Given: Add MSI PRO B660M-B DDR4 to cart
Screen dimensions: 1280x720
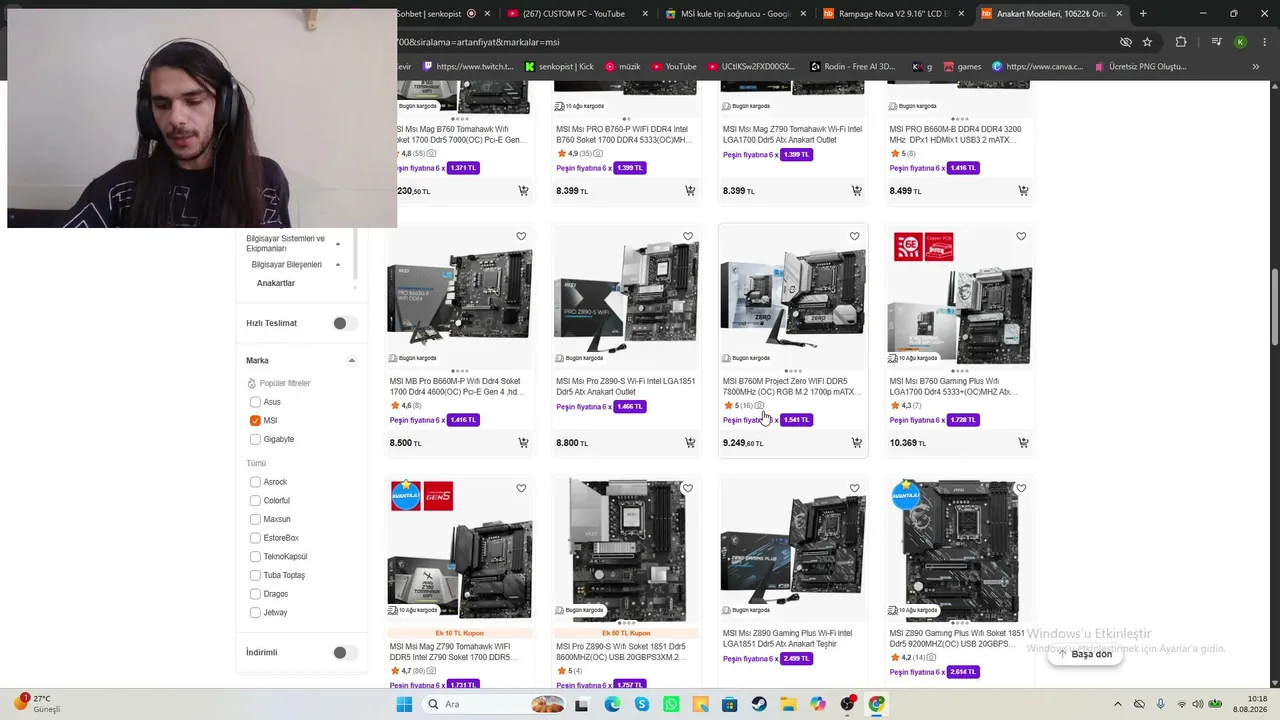Looking at the screenshot, I should pos(1023,190).
